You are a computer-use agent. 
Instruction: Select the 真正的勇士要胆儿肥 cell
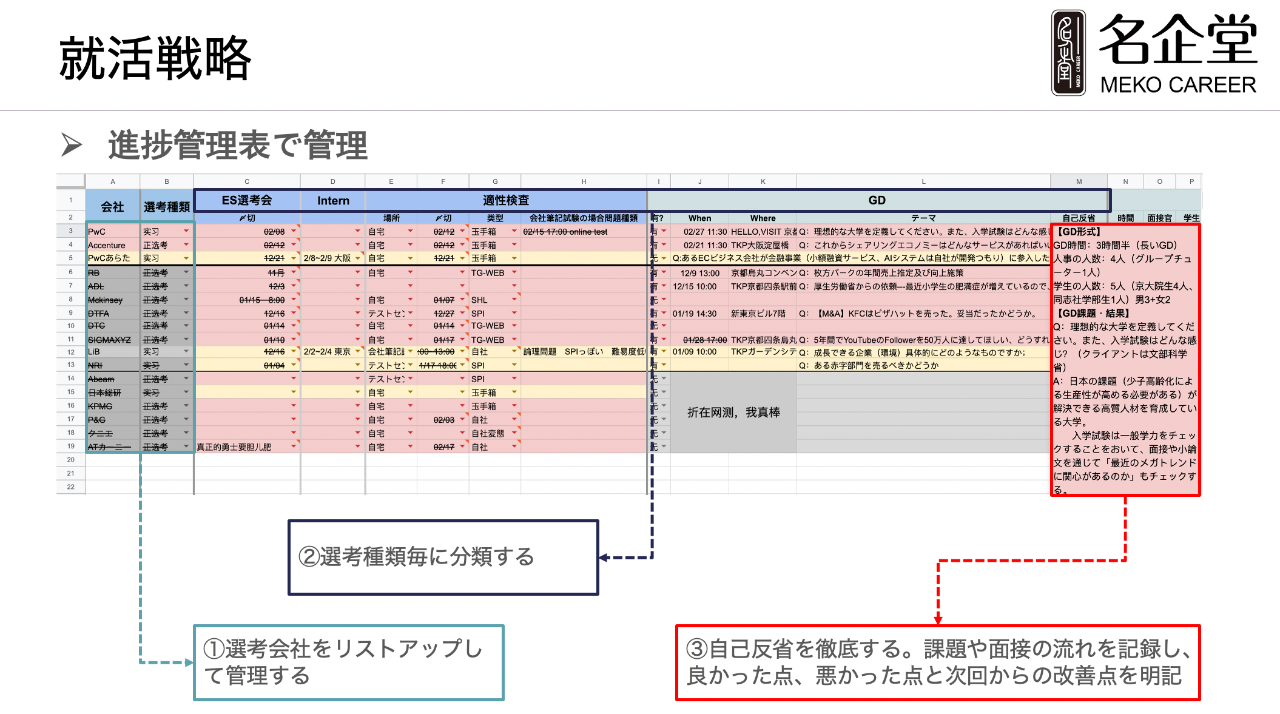[x=247, y=447]
